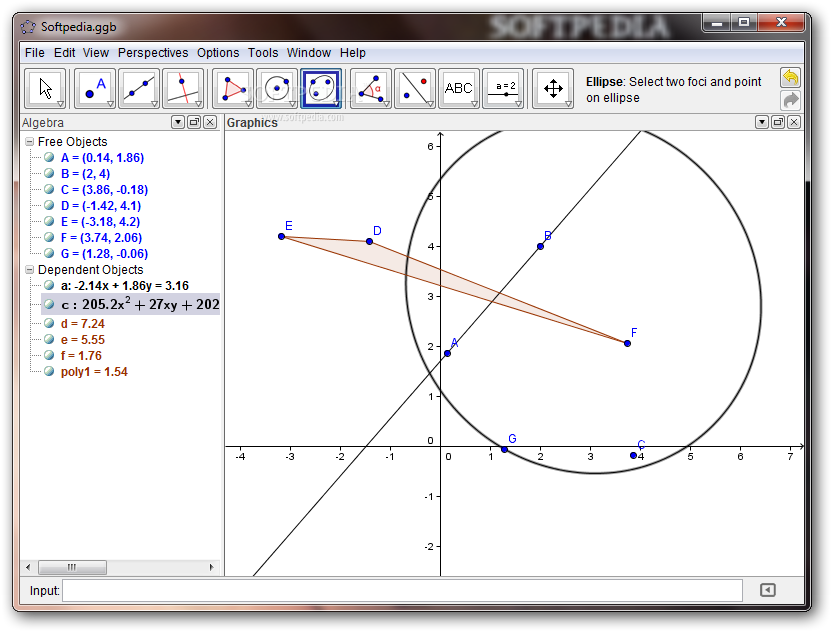The width and height of the screenshot is (832, 632).
Task: Open Algebra panel style bar dropdown
Action: (x=178, y=123)
